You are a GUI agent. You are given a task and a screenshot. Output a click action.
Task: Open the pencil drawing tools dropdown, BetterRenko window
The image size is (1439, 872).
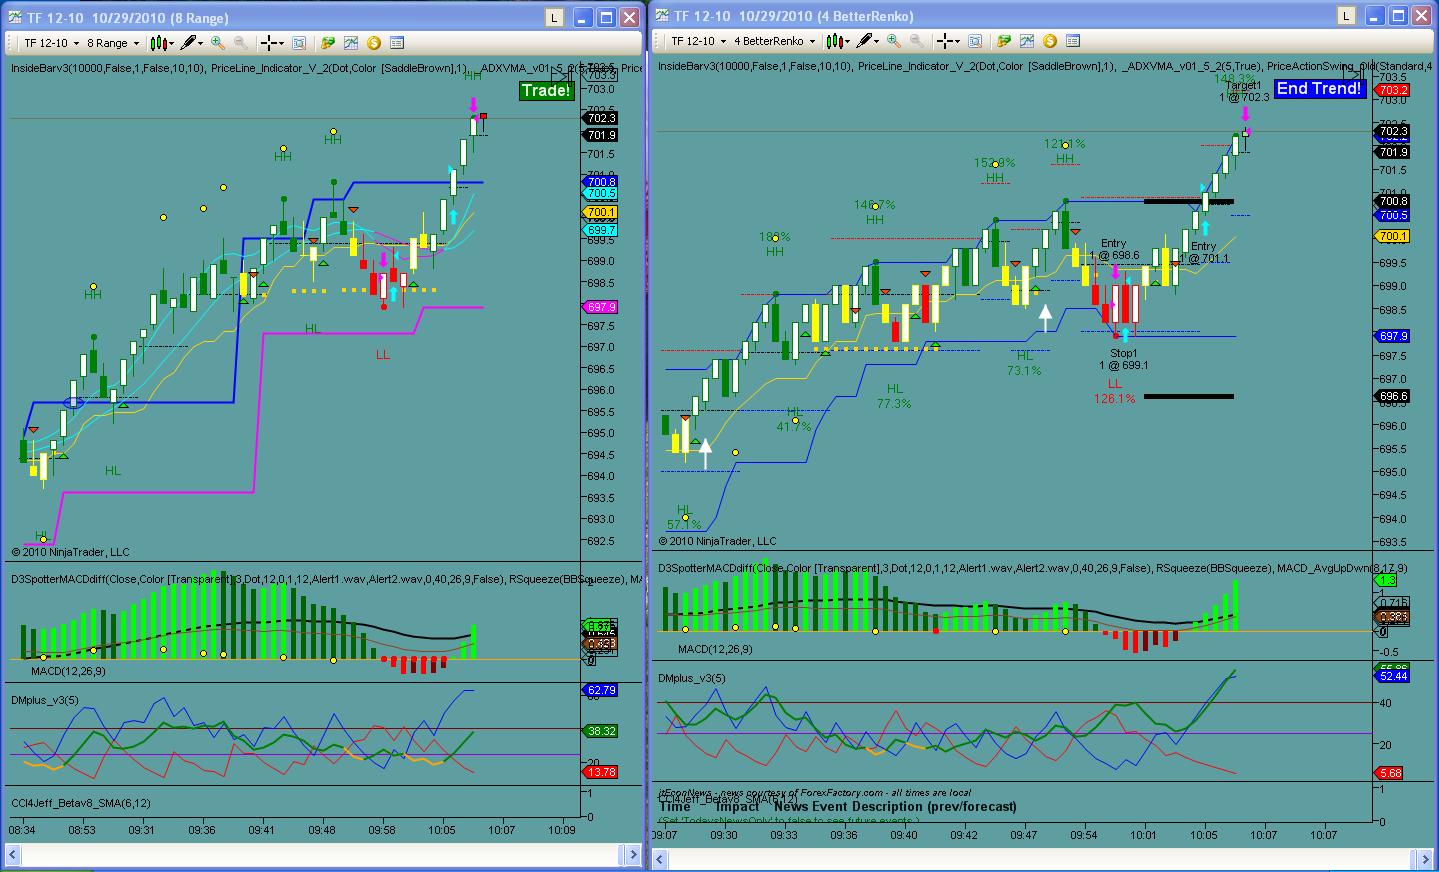867,41
